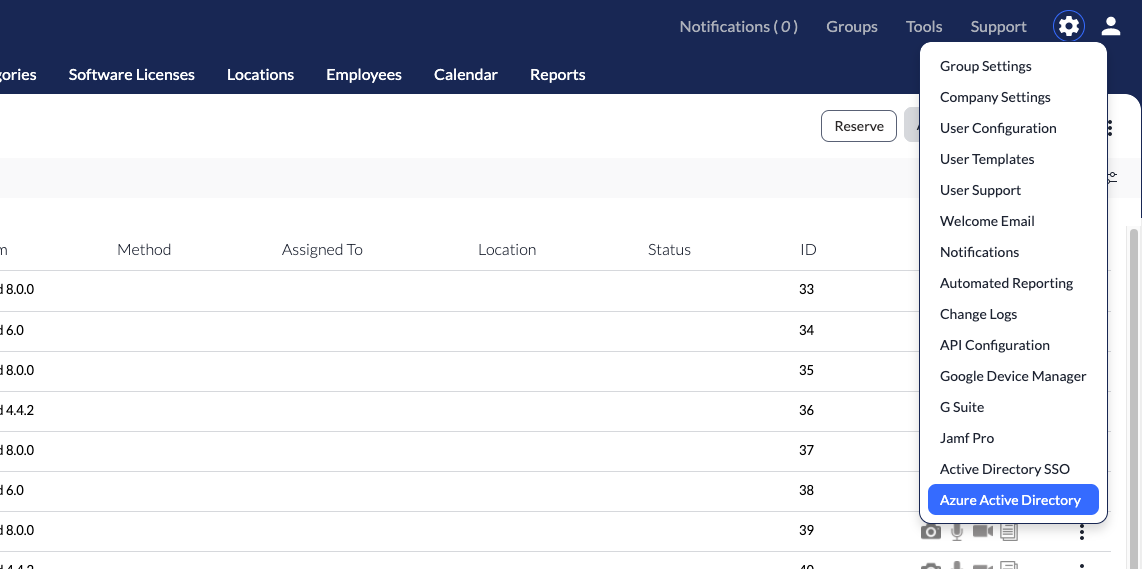Open User Templates
1142x569 pixels.
tap(987, 159)
